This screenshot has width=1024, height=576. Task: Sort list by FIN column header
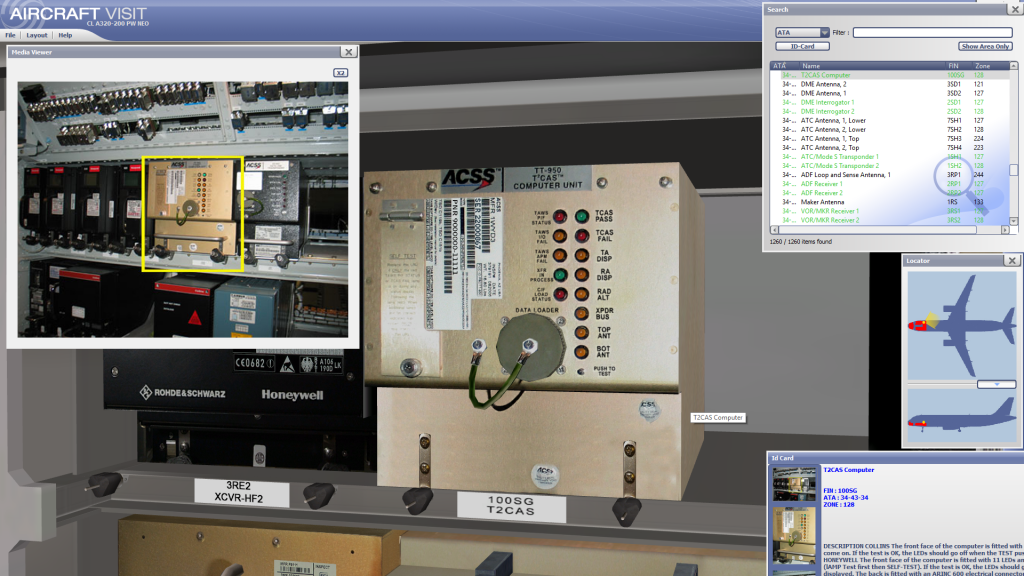[959, 66]
